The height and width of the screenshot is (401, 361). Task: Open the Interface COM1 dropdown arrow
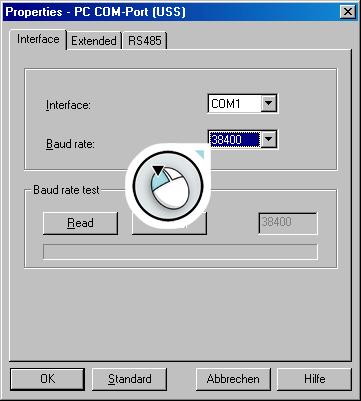coord(268,104)
